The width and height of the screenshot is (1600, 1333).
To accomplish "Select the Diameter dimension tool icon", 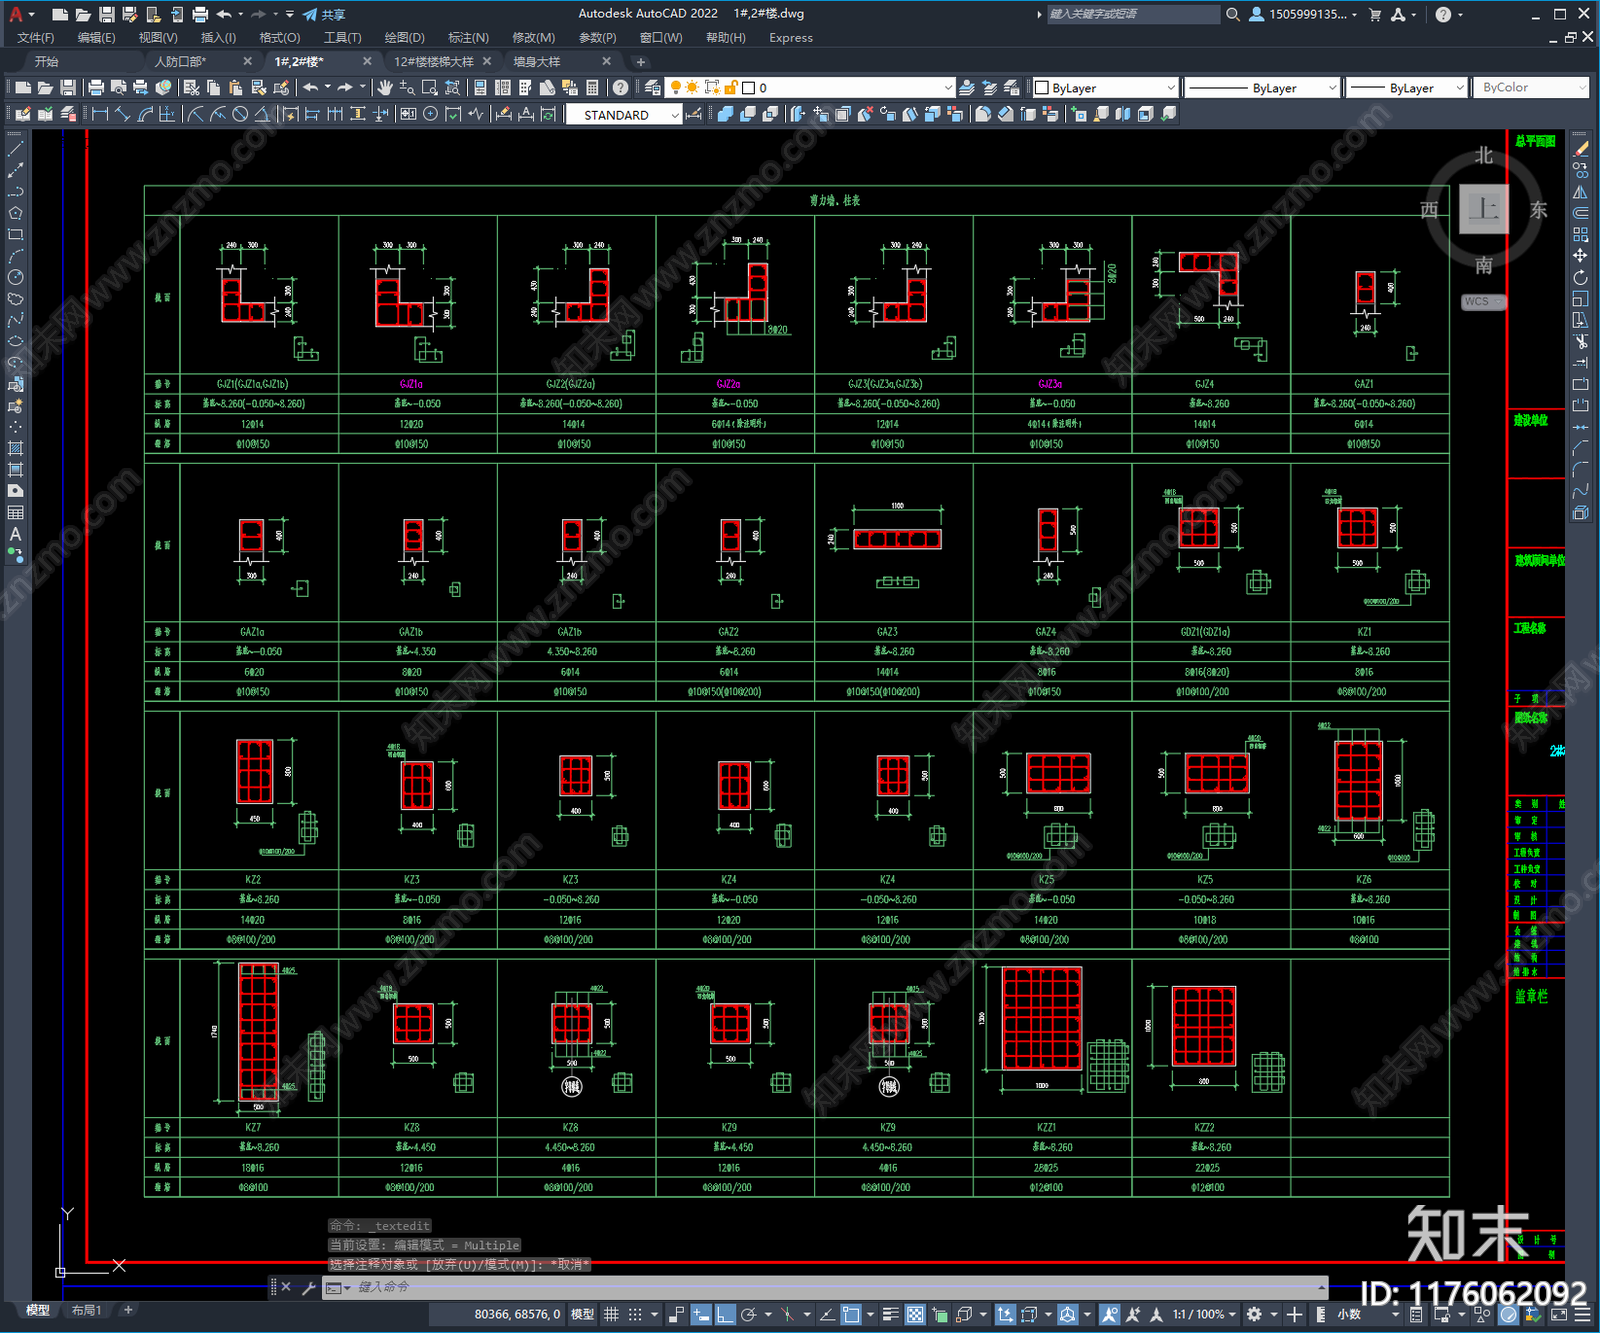I will 240,114.
